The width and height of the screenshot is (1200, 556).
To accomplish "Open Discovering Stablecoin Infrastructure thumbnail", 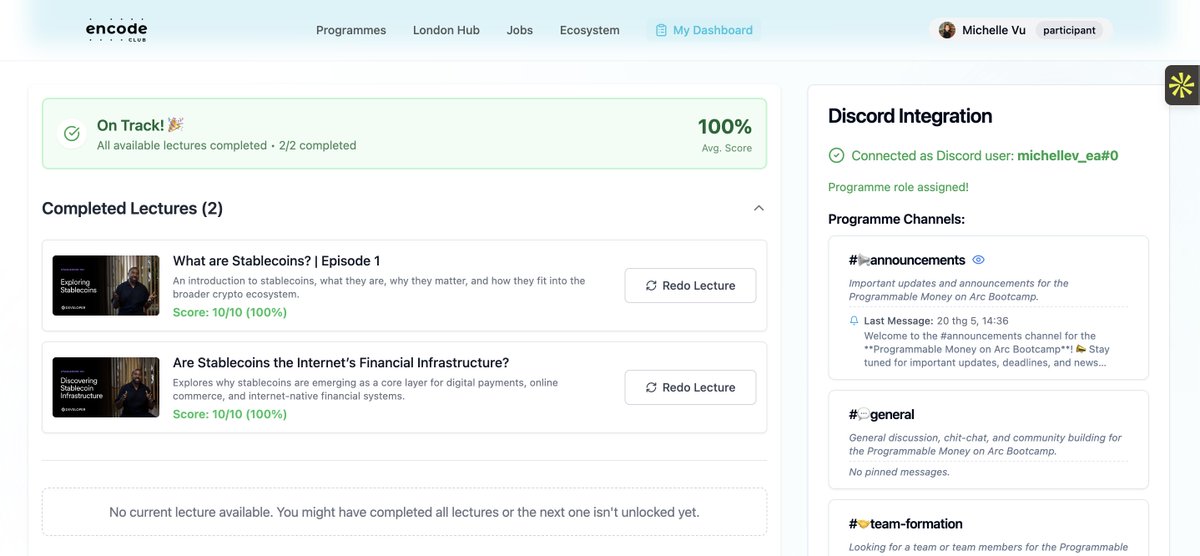I will coord(106,387).
